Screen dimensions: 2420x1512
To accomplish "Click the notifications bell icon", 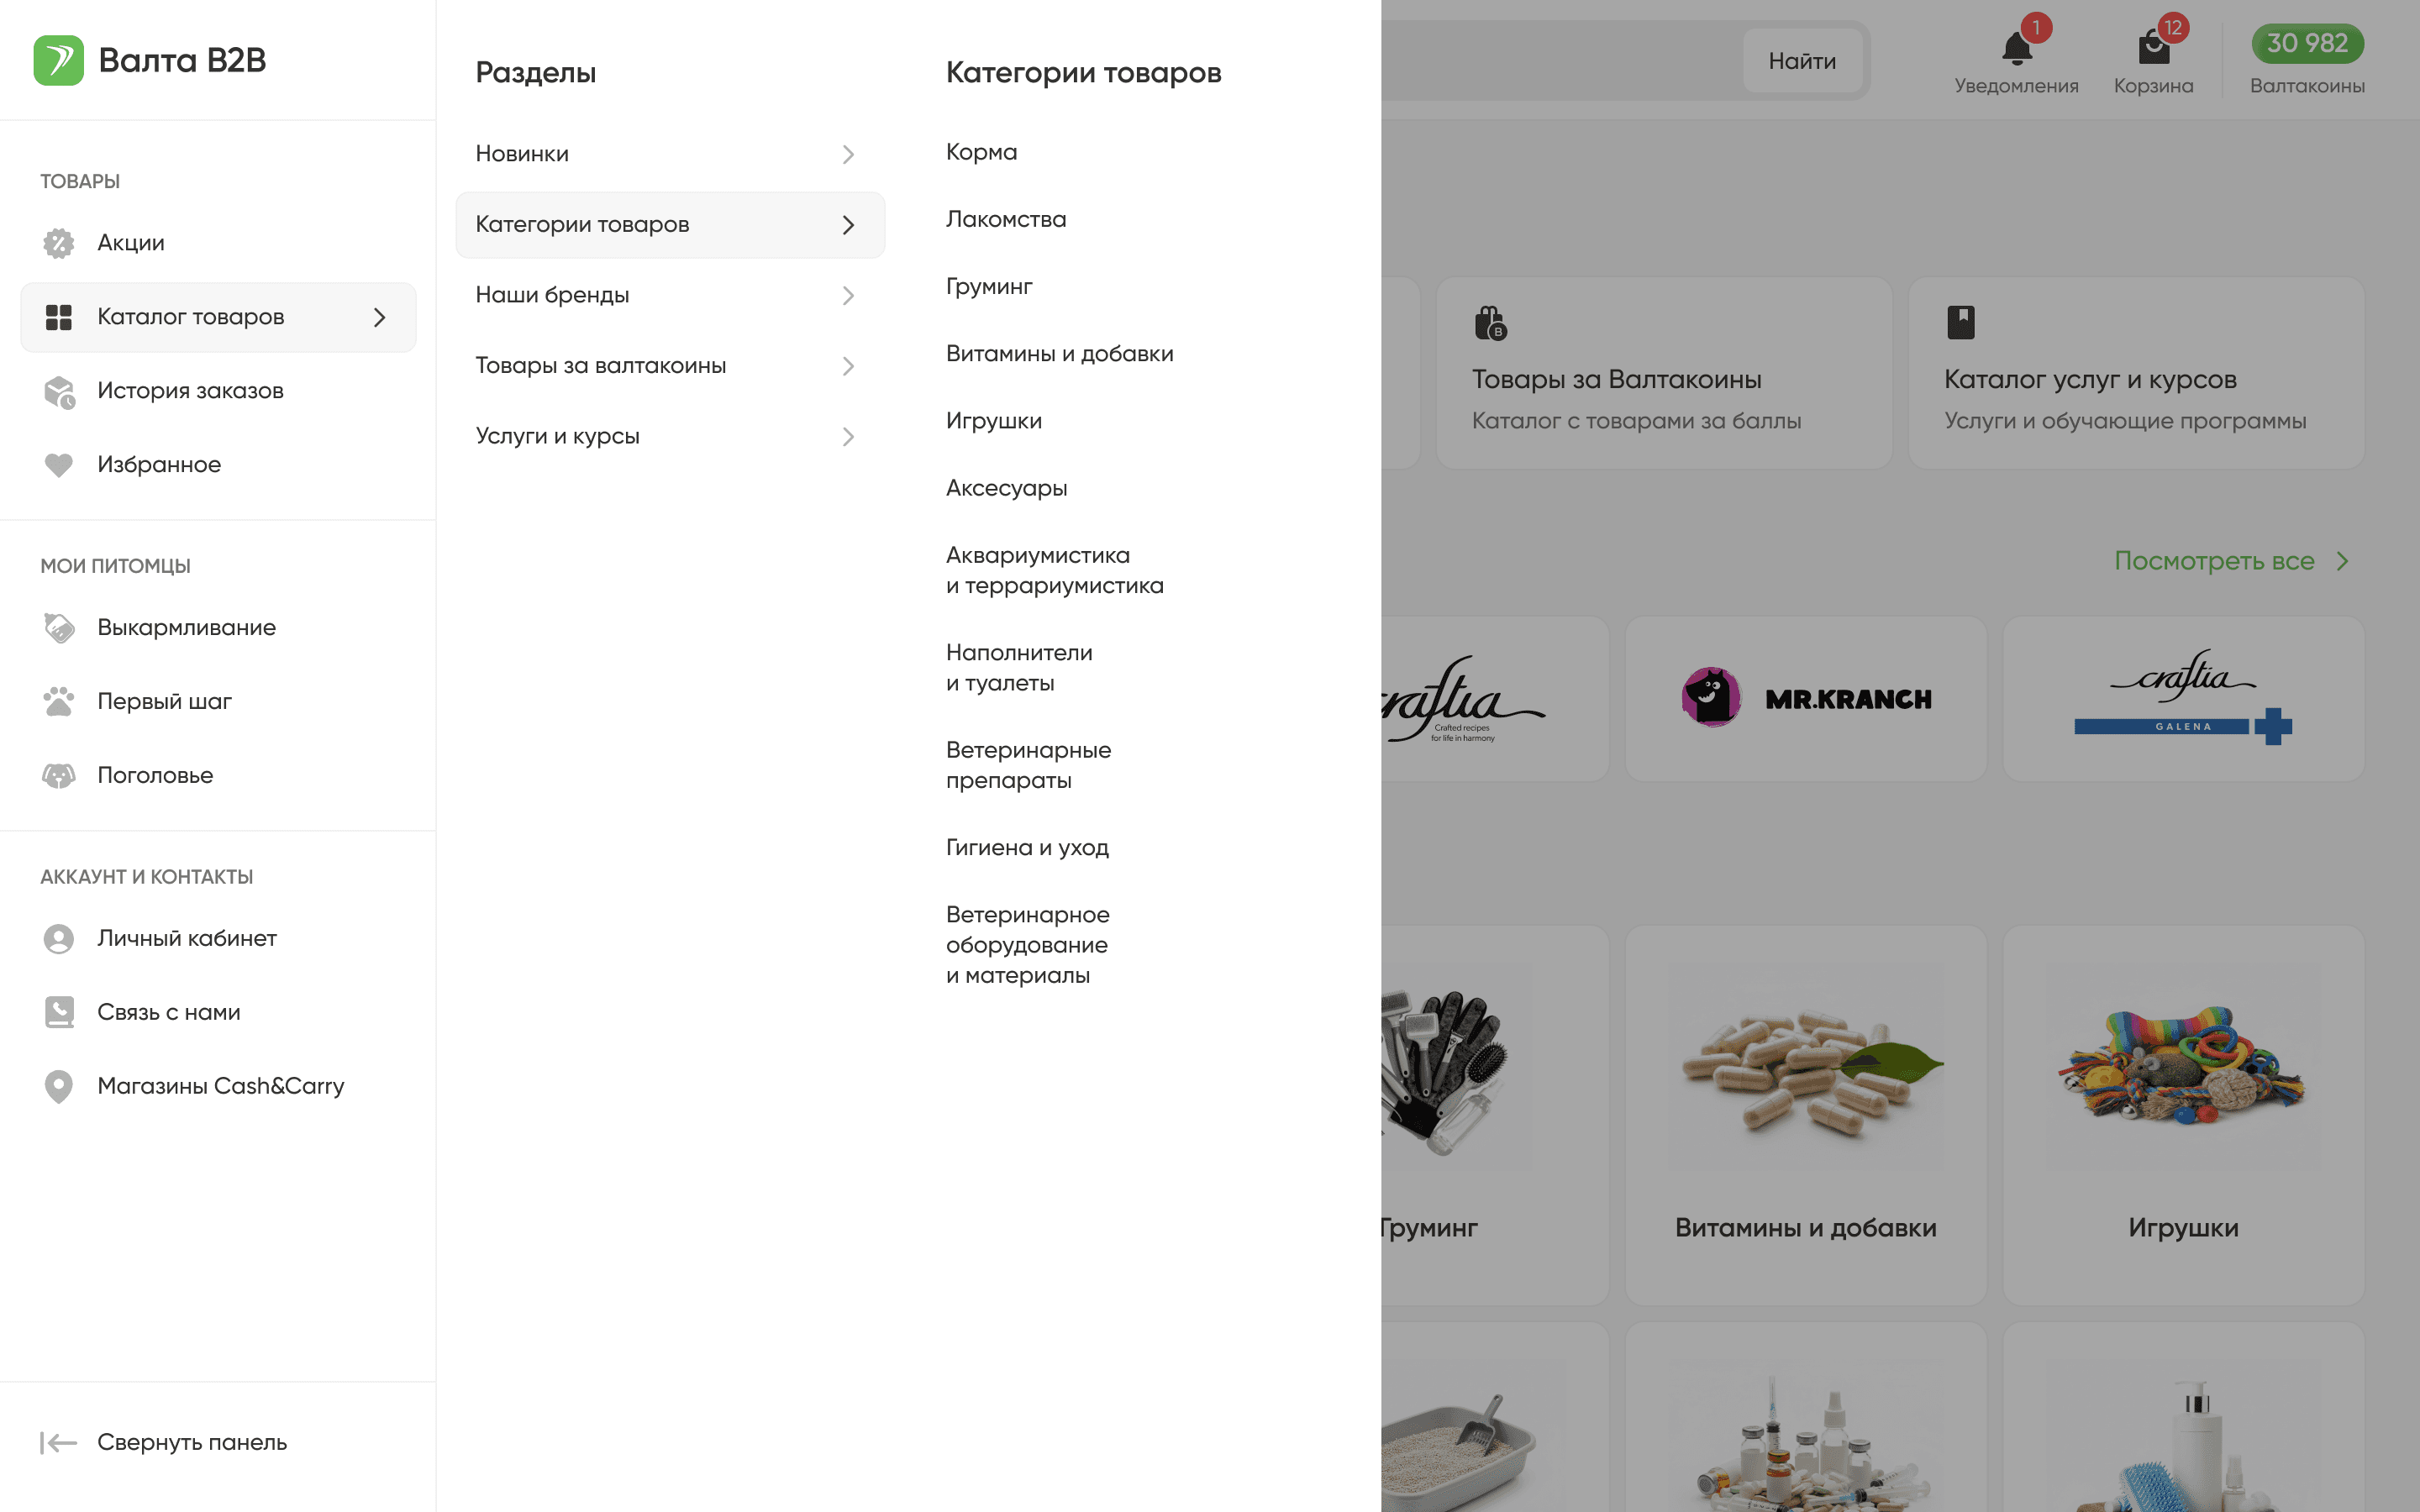I will point(2016,48).
